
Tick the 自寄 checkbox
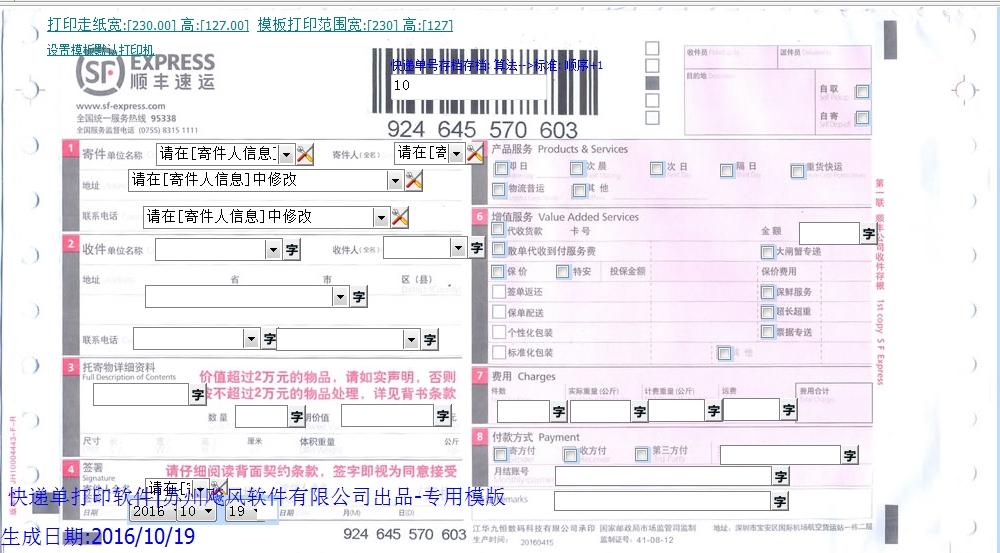(x=862, y=117)
